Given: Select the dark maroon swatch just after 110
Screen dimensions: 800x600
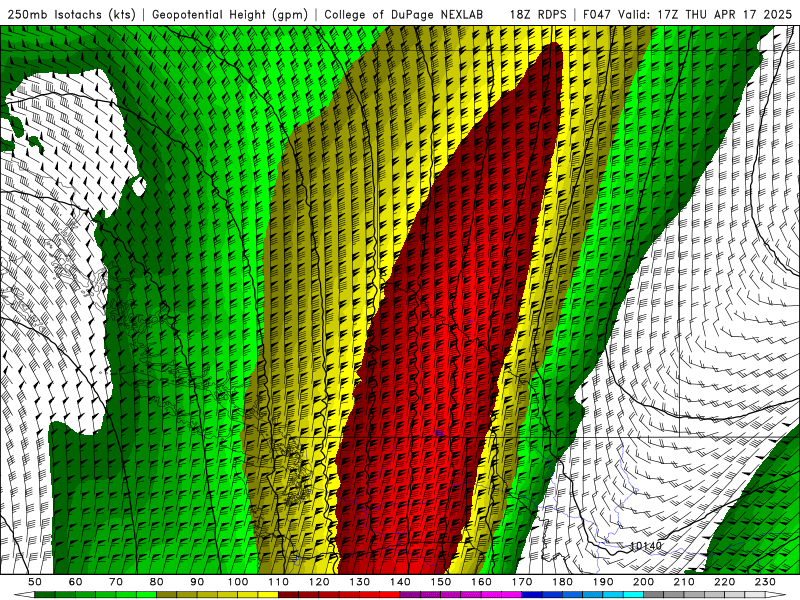Looking at the screenshot, I should tap(289, 595).
